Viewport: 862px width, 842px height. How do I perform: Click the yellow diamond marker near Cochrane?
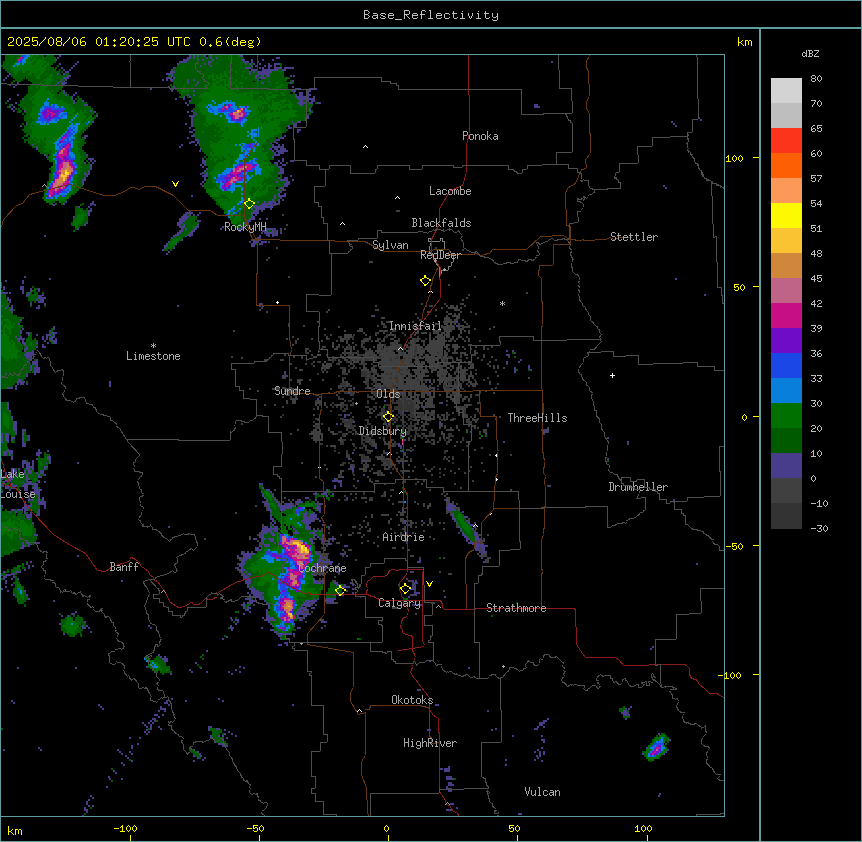[340, 590]
